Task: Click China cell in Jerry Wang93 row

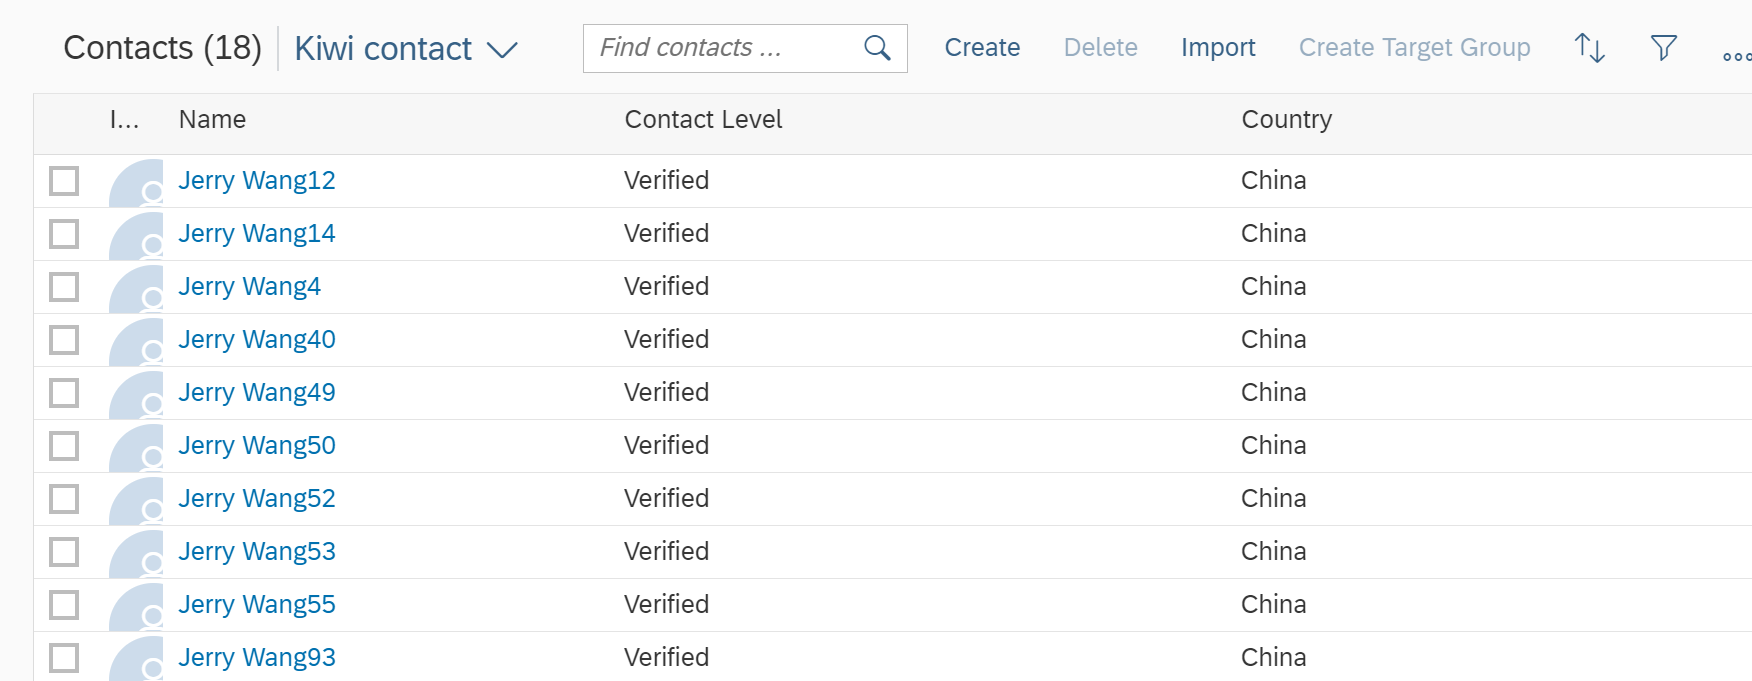Action: 1273,658
